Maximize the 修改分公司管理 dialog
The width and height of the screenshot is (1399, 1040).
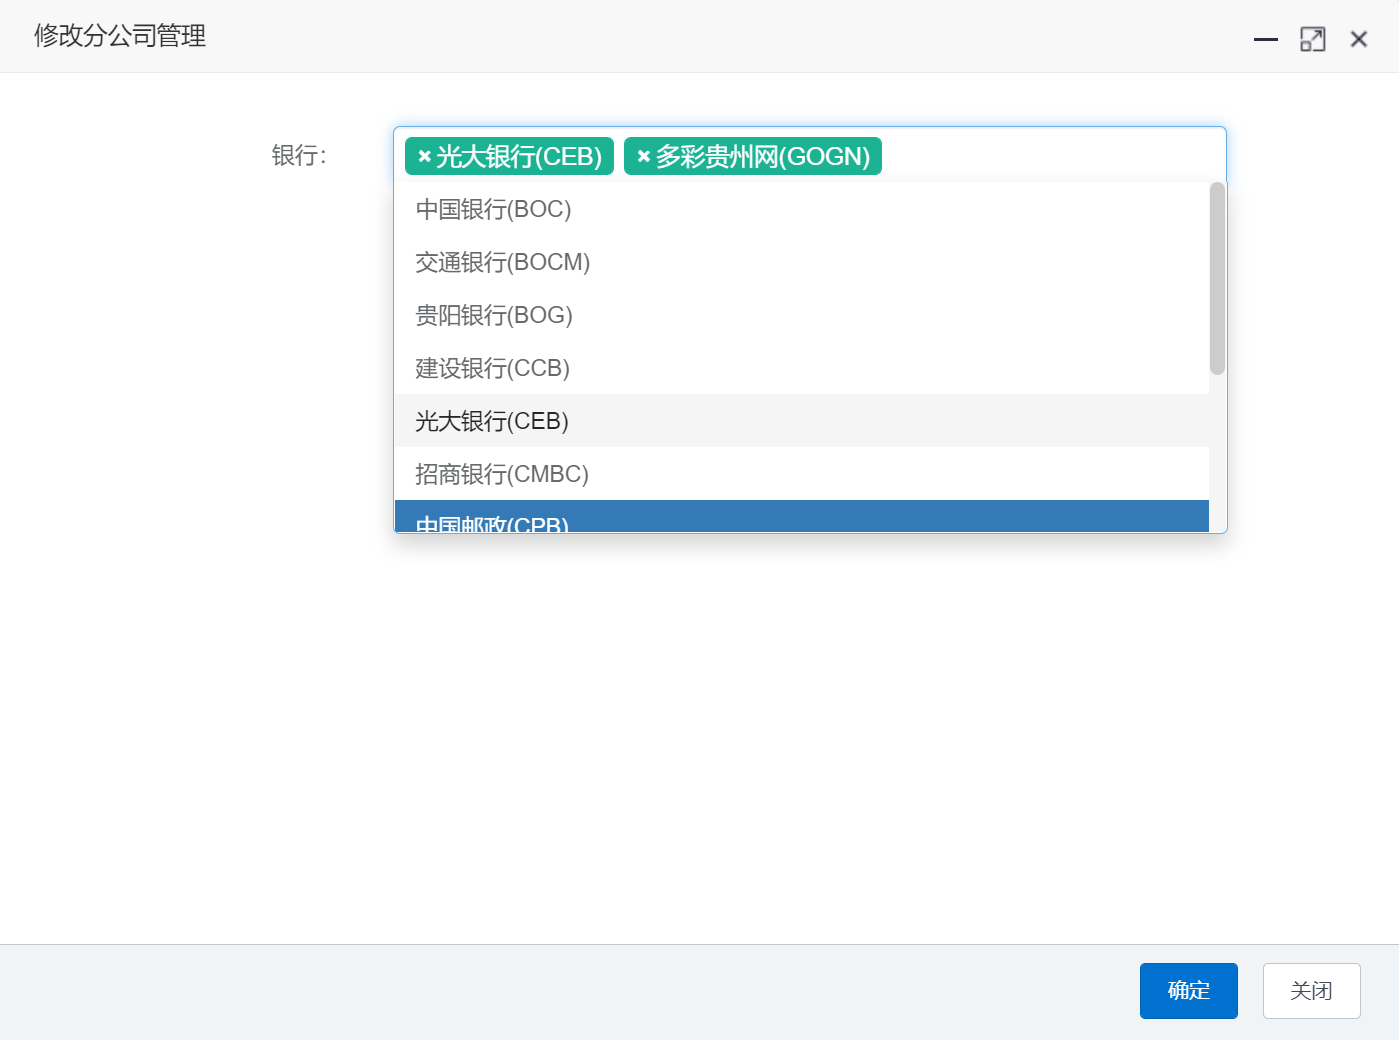pyautogui.click(x=1312, y=39)
